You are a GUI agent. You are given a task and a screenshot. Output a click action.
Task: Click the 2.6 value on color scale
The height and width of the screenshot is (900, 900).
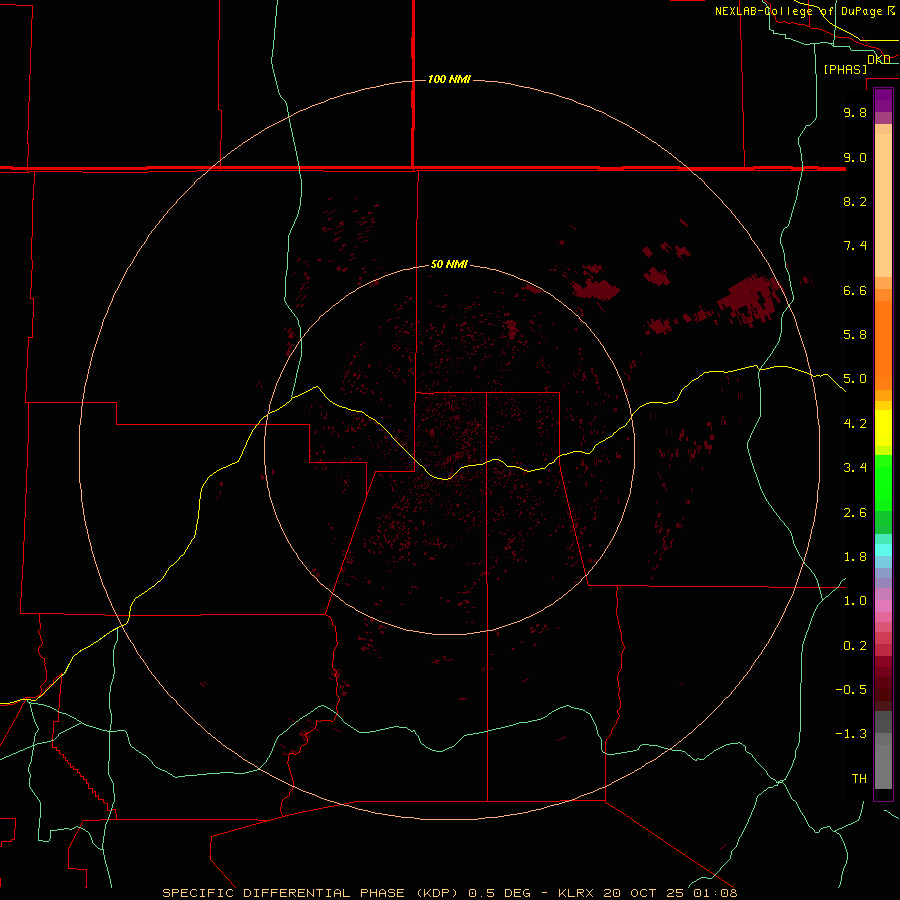tap(855, 513)
